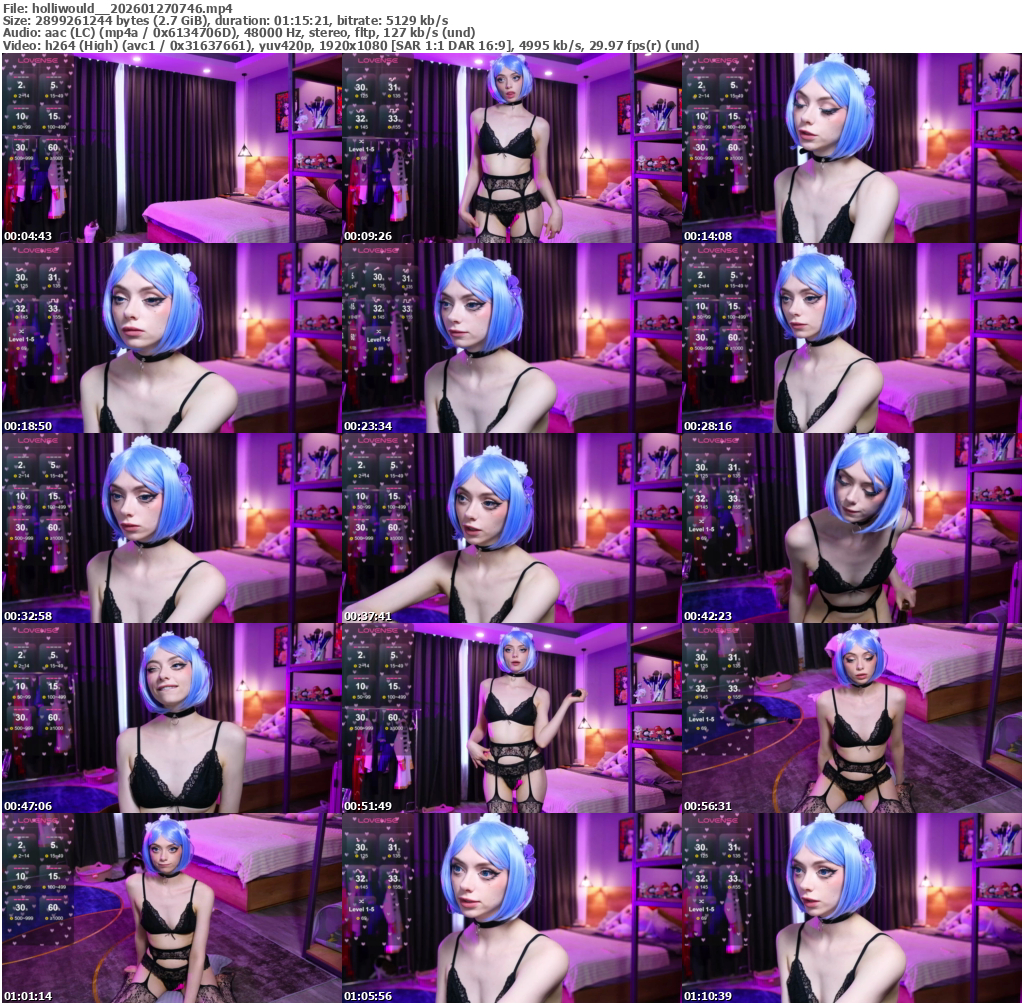The image size is (1024, 1003).
Task: Select the frame at 00:09:26
Action: tap(511, 148)
